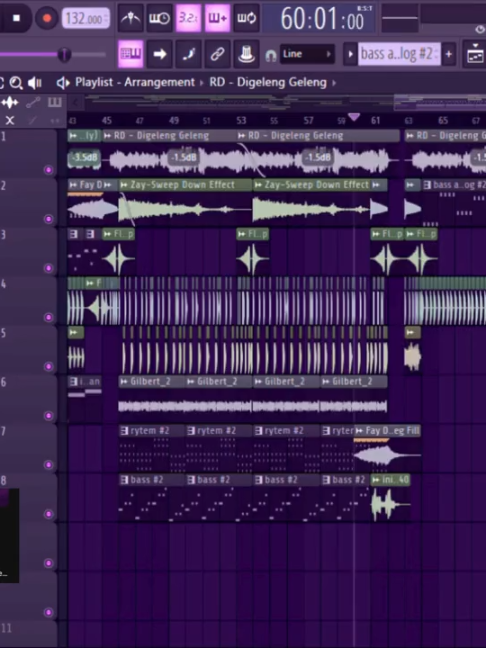The height and width of the screenshot is (648, 486).
Task: Toggle the 3.2.1 countdown before recording
Action: (x=188, y=18)
